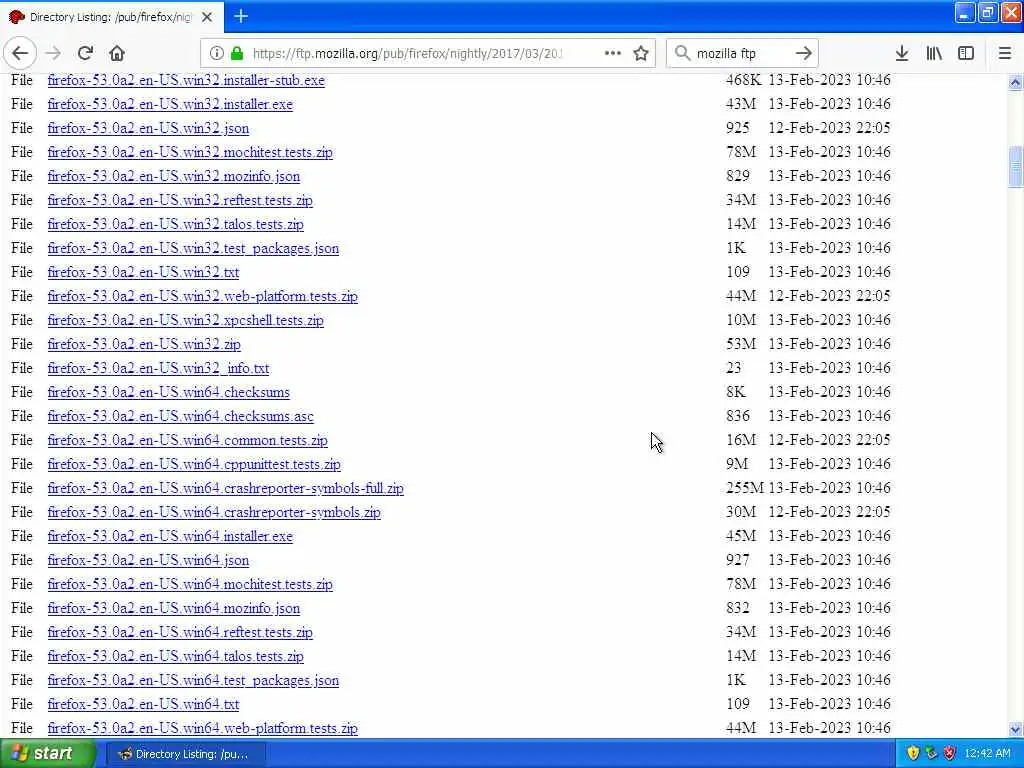Open win64.checksums.asc link
Image resolution: width=1024 pixels, height=768 pixels.
tap(180, 417)
